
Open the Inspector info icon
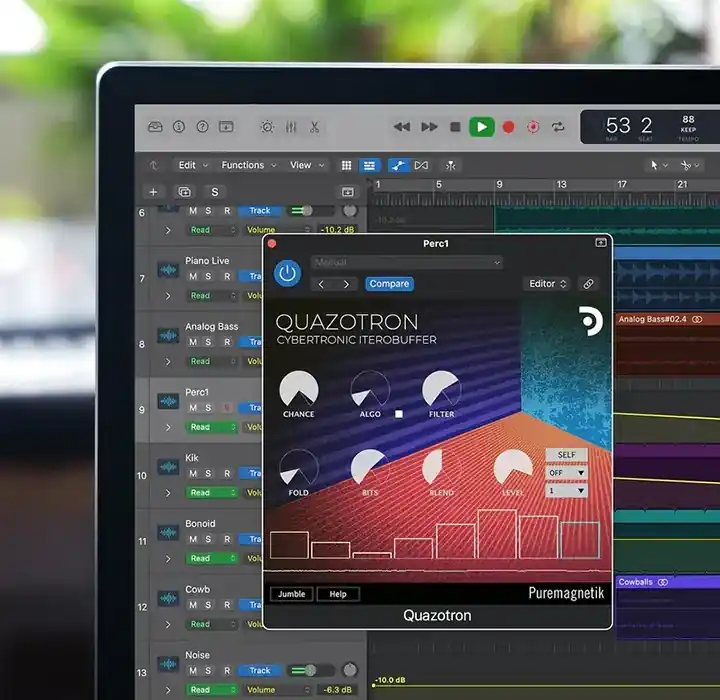point(179,127)
